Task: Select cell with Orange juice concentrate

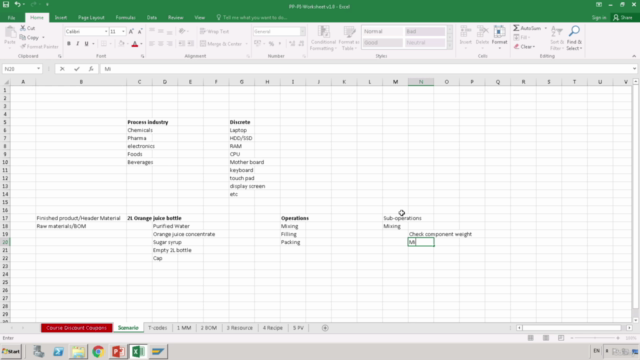Action: point(184,234)
